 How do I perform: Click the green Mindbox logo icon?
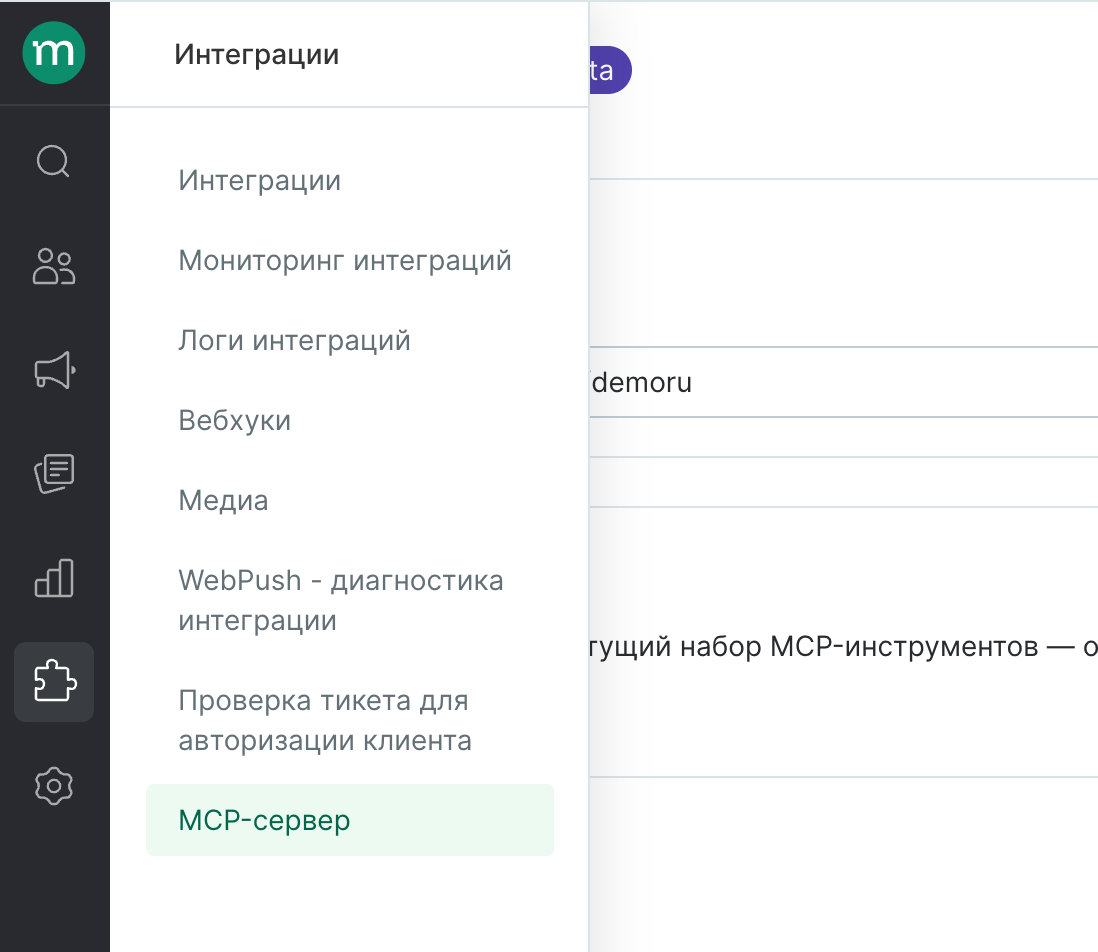[x=54, y=53]
